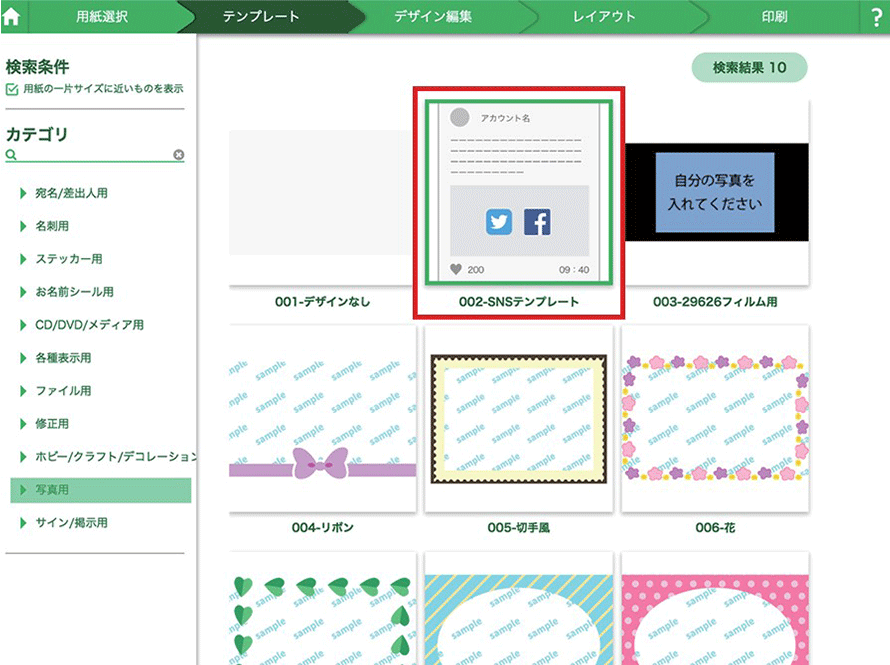Viewport: 890px width, 665px height.
Task: Click the magnifier icon in category search
Action: pos(11,156)
